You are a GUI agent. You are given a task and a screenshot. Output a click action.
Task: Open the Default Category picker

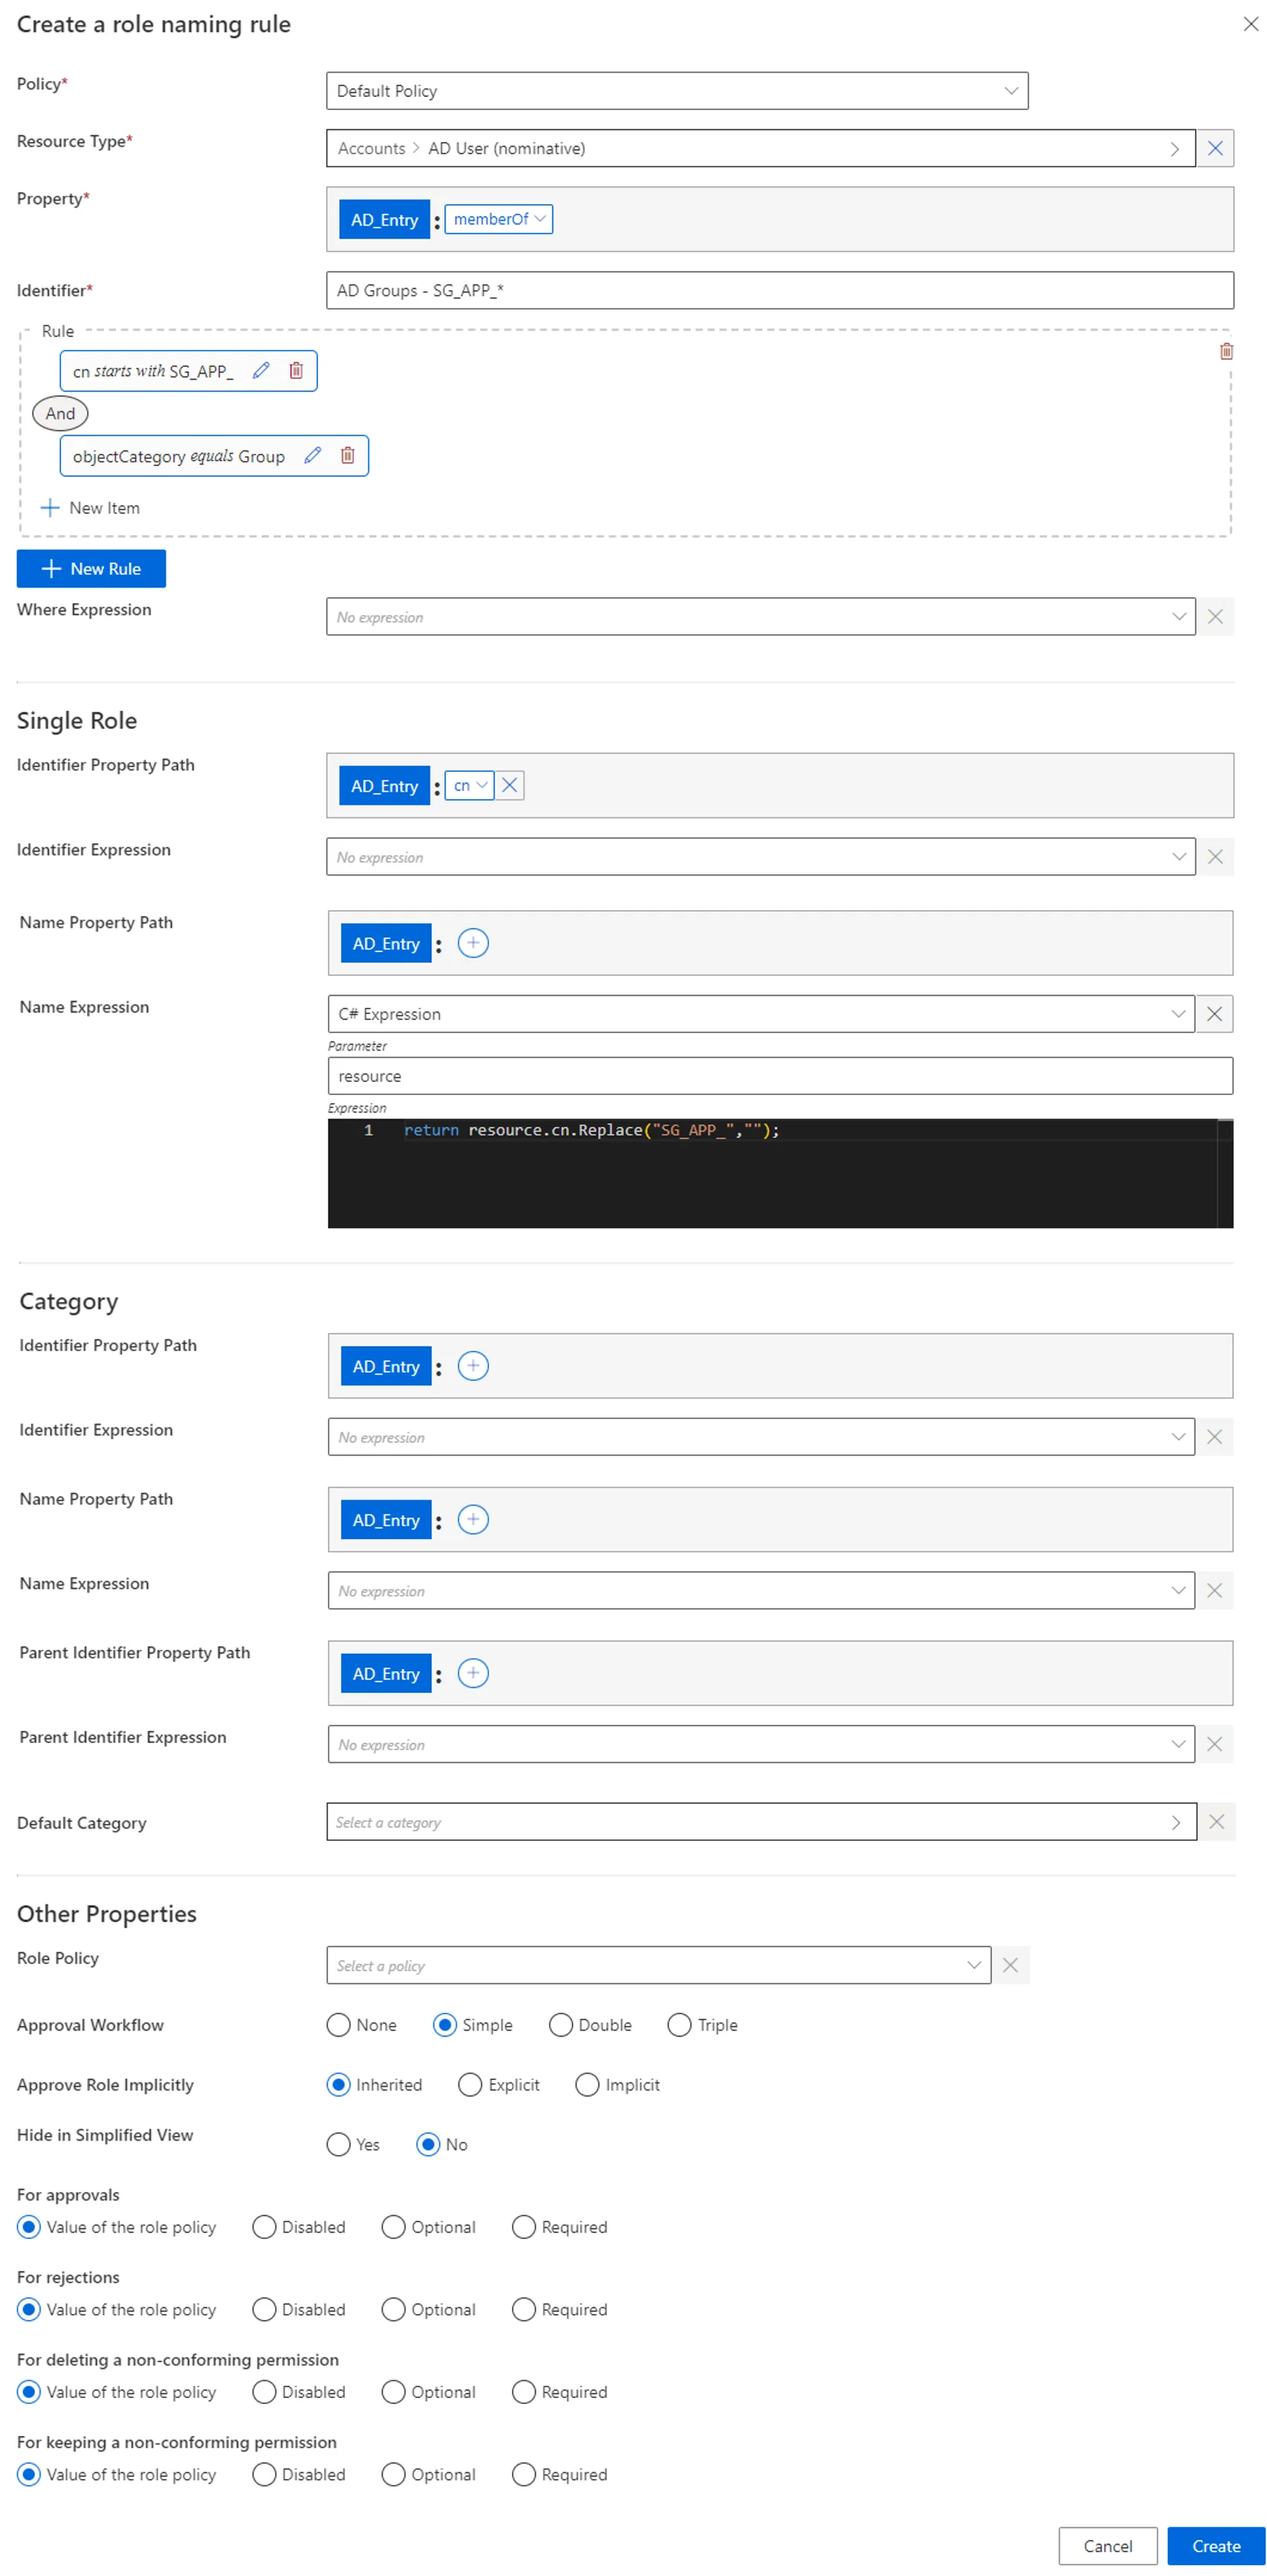click(x=761, y=1822)
